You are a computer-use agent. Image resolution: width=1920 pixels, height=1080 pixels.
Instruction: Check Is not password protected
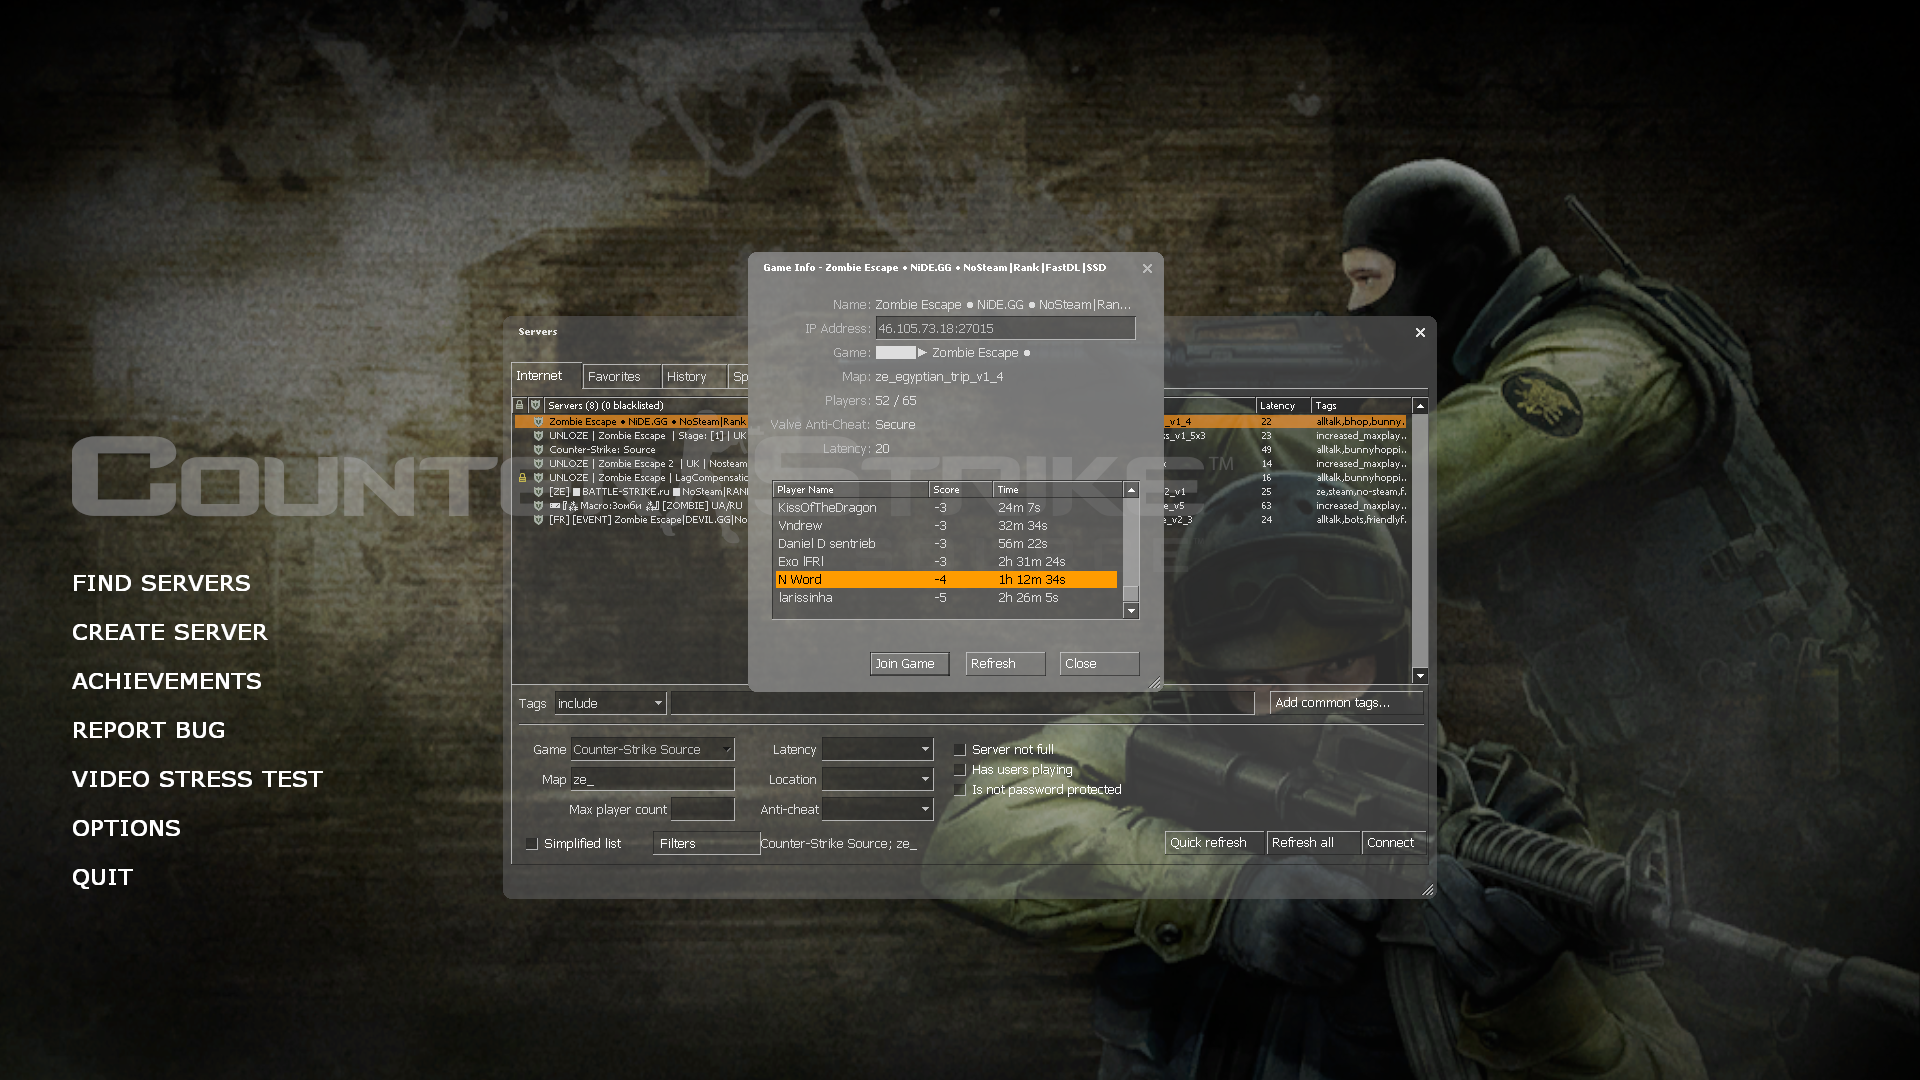click(x=960, y=789)
